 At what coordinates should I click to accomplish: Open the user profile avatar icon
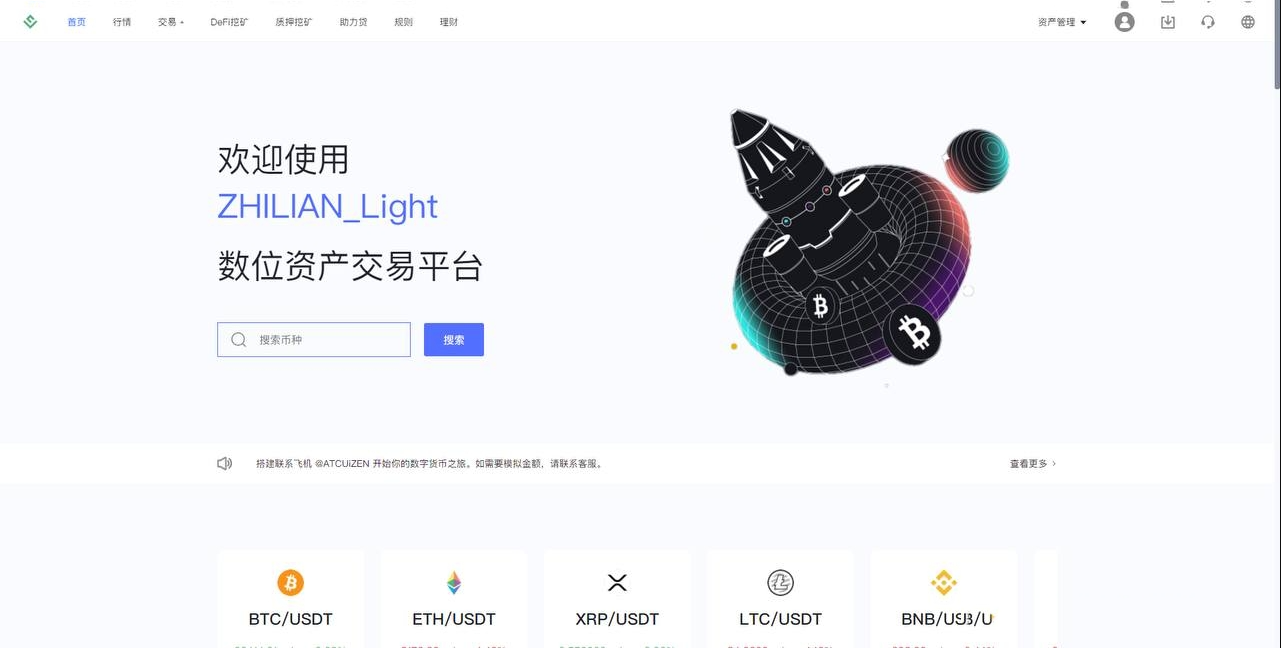1125,22
